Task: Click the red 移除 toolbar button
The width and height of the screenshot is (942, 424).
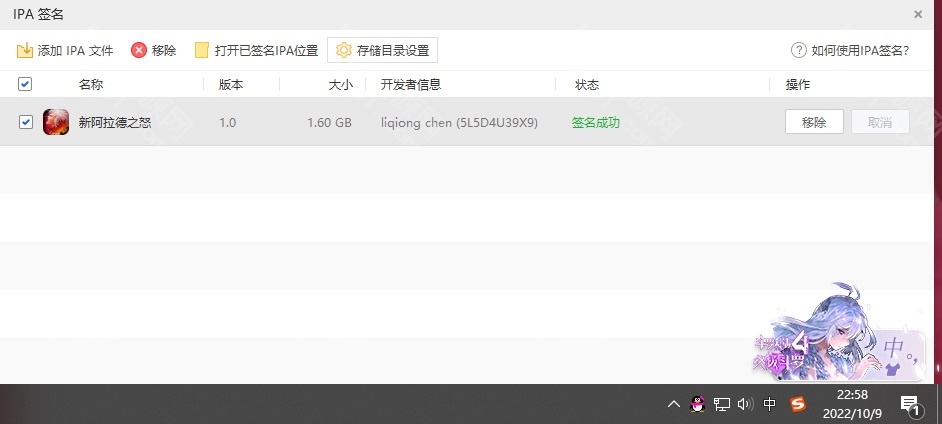Action: (154, 50)
